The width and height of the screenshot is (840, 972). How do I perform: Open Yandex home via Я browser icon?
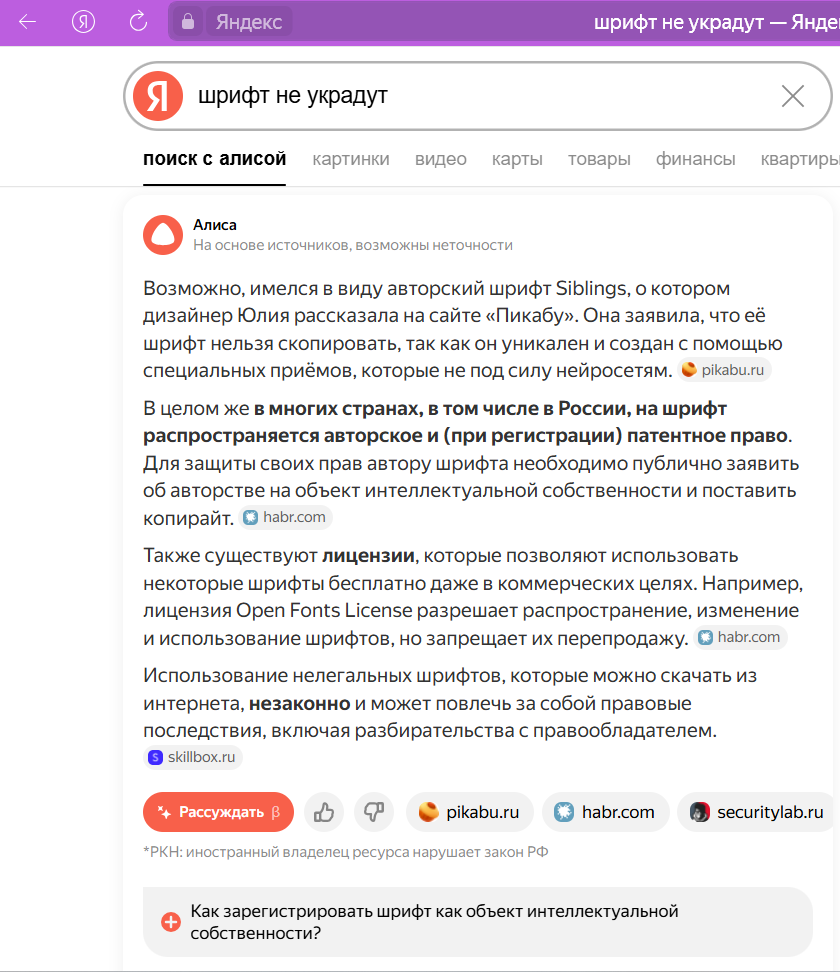pos(84,22)
